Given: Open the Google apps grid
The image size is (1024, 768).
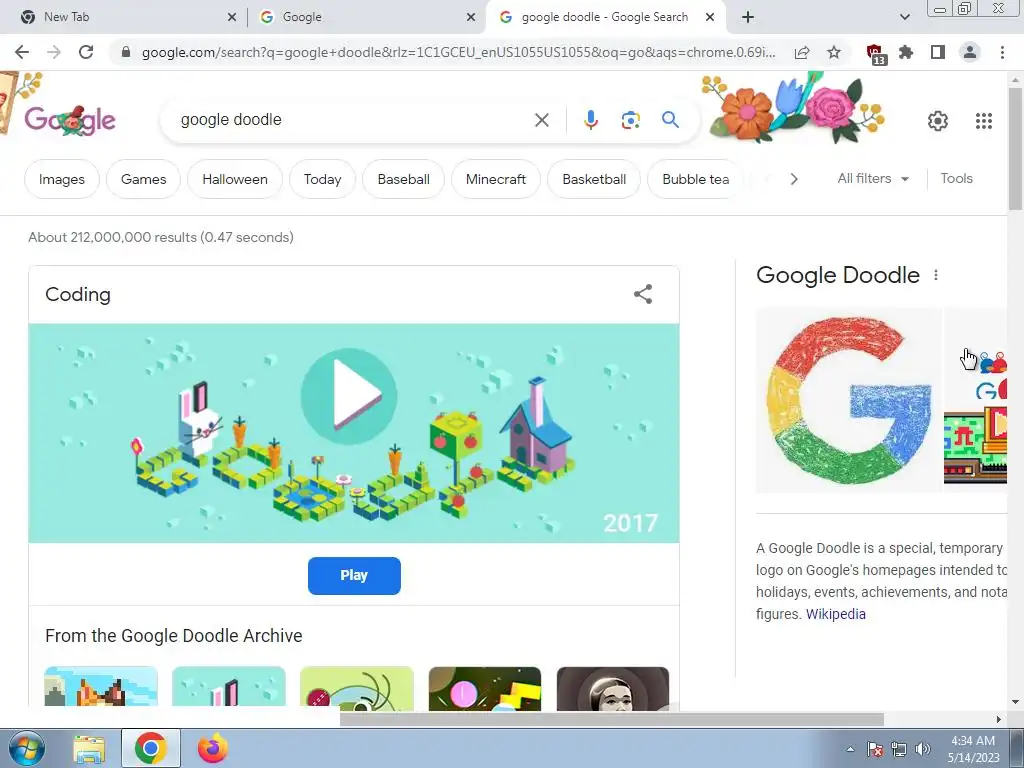Looking at the screenshot, I should pos(984,121).
